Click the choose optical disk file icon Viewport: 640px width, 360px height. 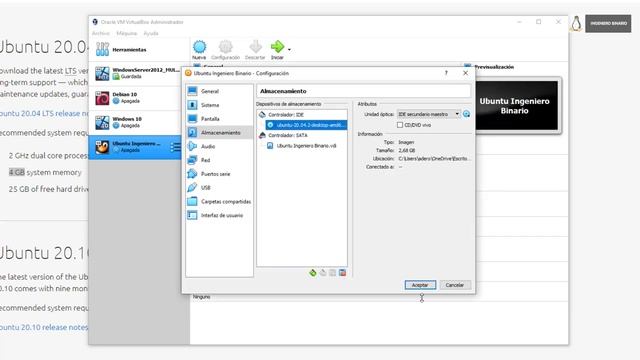click(467, 114)
